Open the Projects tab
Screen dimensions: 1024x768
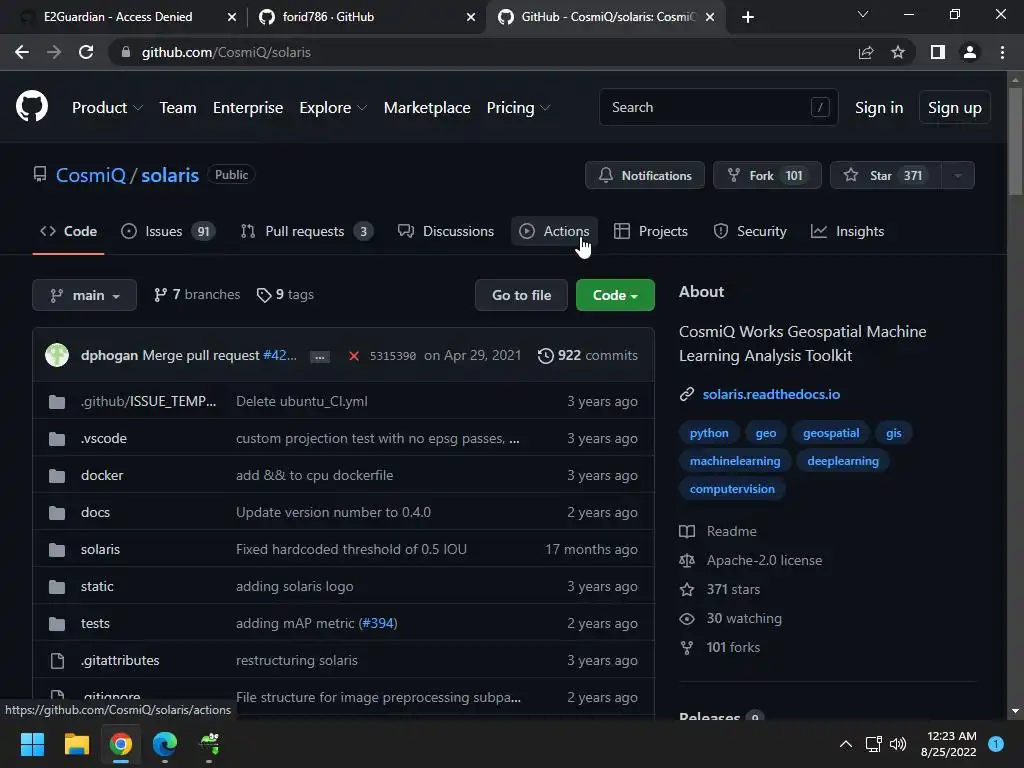point(651,231)
